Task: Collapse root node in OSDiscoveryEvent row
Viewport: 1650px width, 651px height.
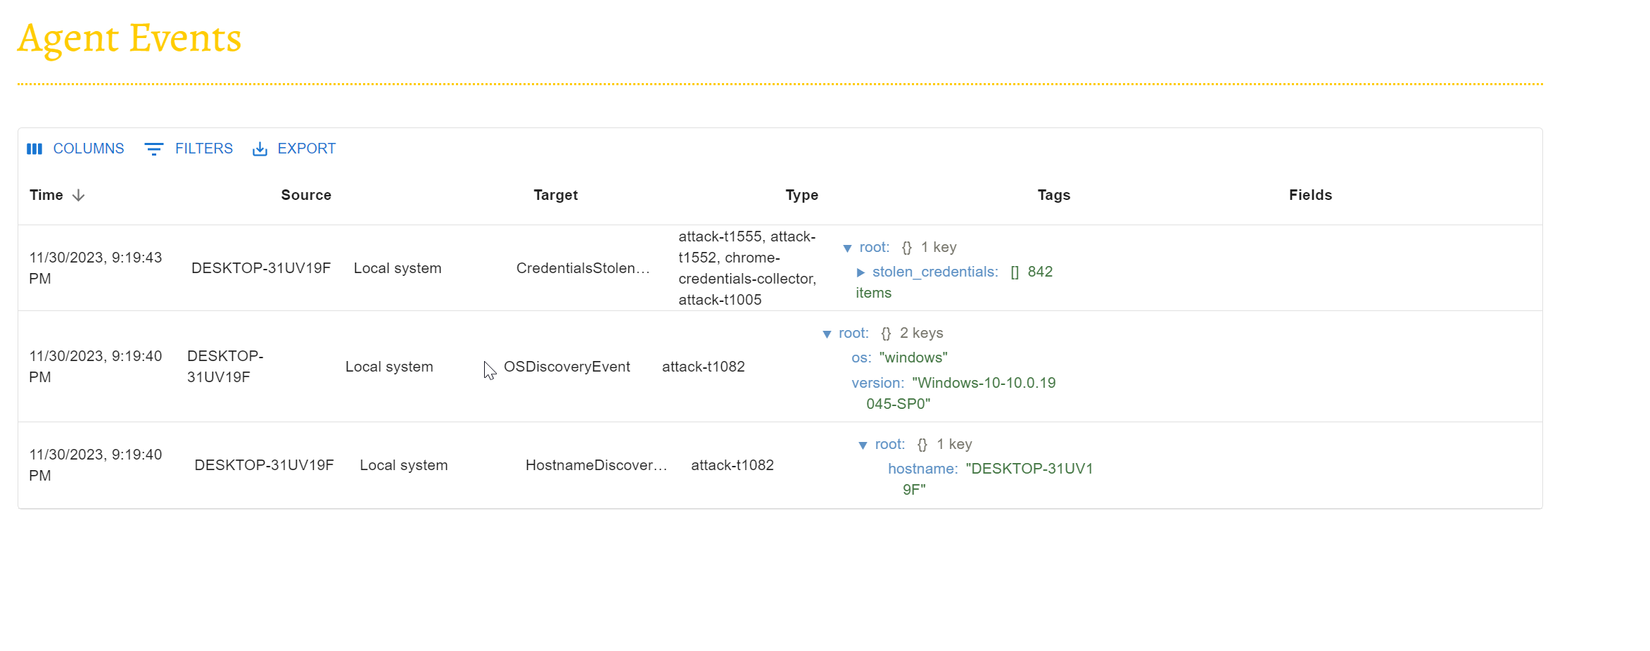Action: 827,334
